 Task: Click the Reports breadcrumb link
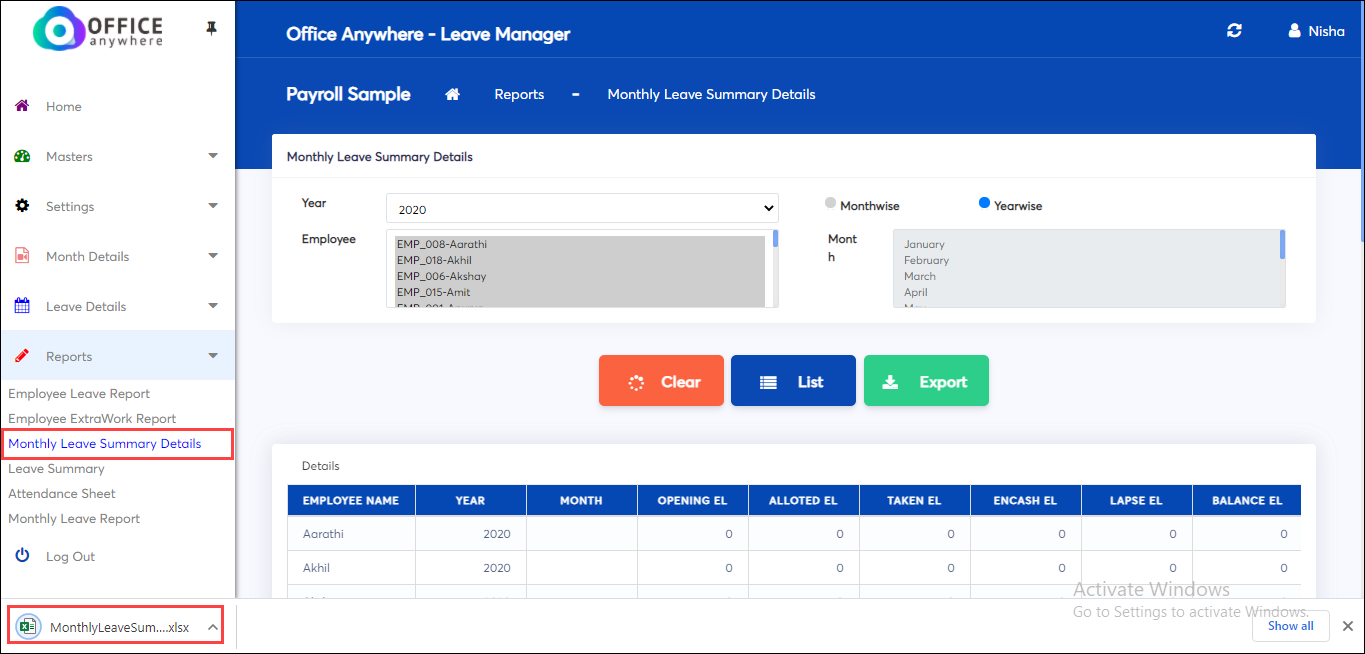click(519, 94)
